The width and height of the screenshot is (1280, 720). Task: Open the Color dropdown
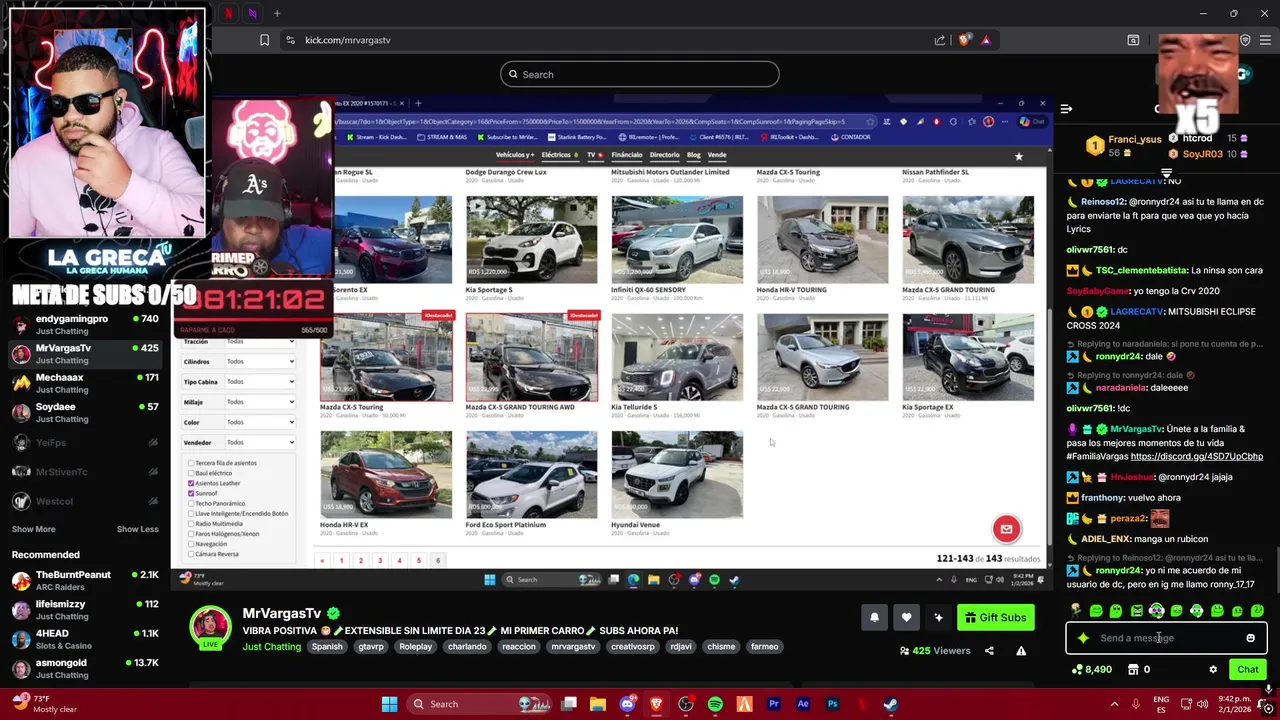(260, 422)
